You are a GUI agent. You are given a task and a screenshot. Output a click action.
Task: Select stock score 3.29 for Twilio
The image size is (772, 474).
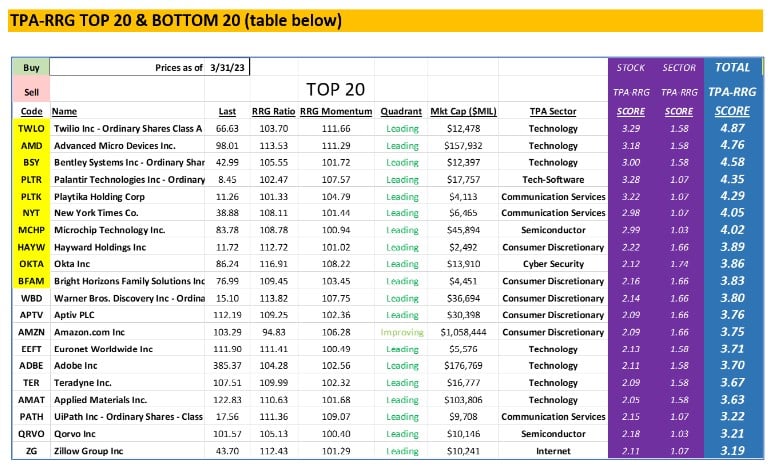pyautogui.click(x=631, y=128)
